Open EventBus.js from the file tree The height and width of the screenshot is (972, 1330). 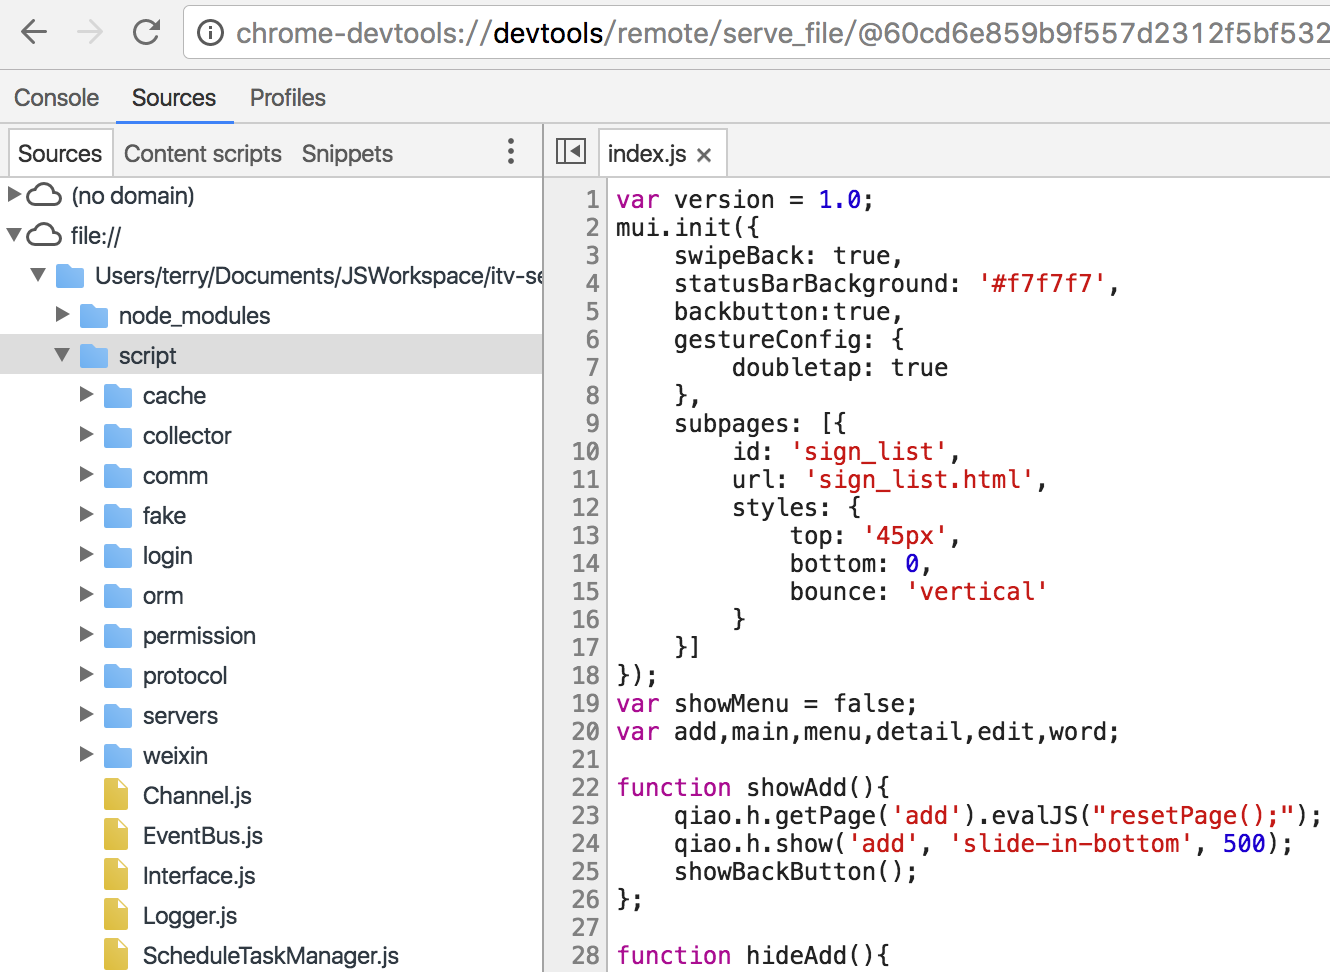pos(203,836)
